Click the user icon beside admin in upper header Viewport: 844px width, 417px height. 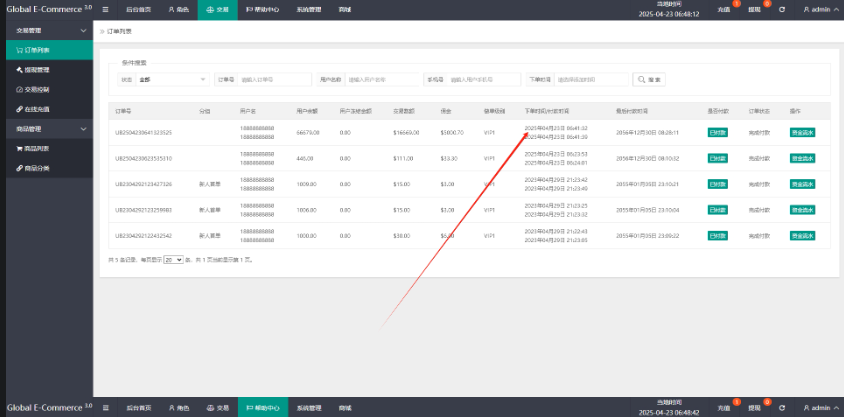807,10
